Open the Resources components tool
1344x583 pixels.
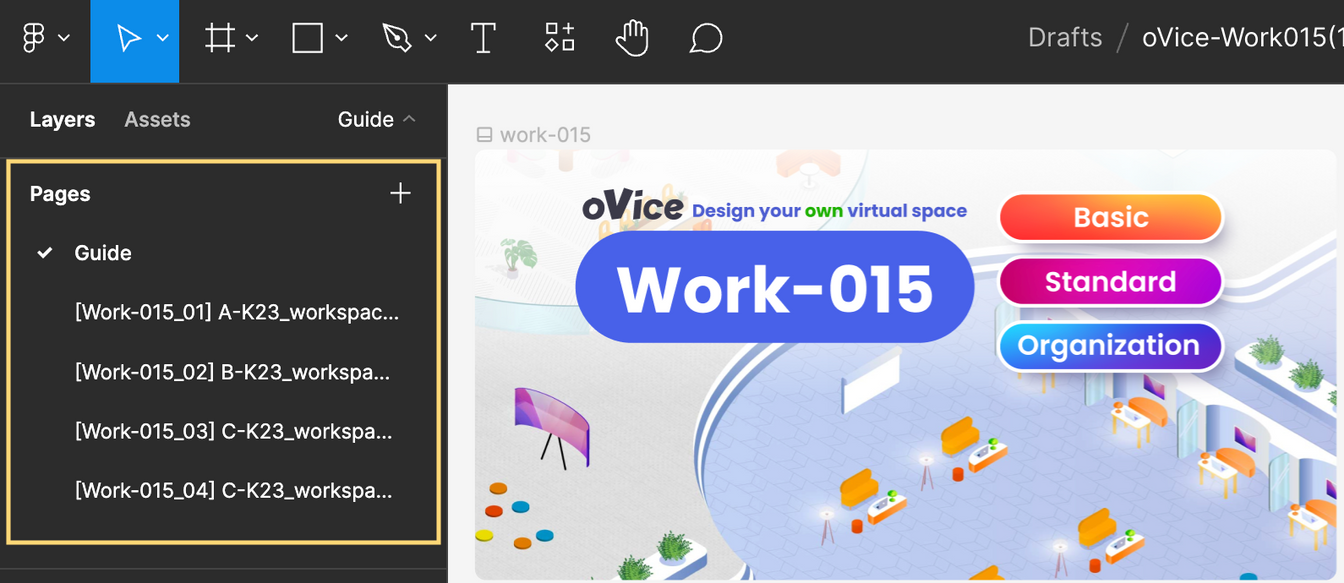click(x=559, y=38)
